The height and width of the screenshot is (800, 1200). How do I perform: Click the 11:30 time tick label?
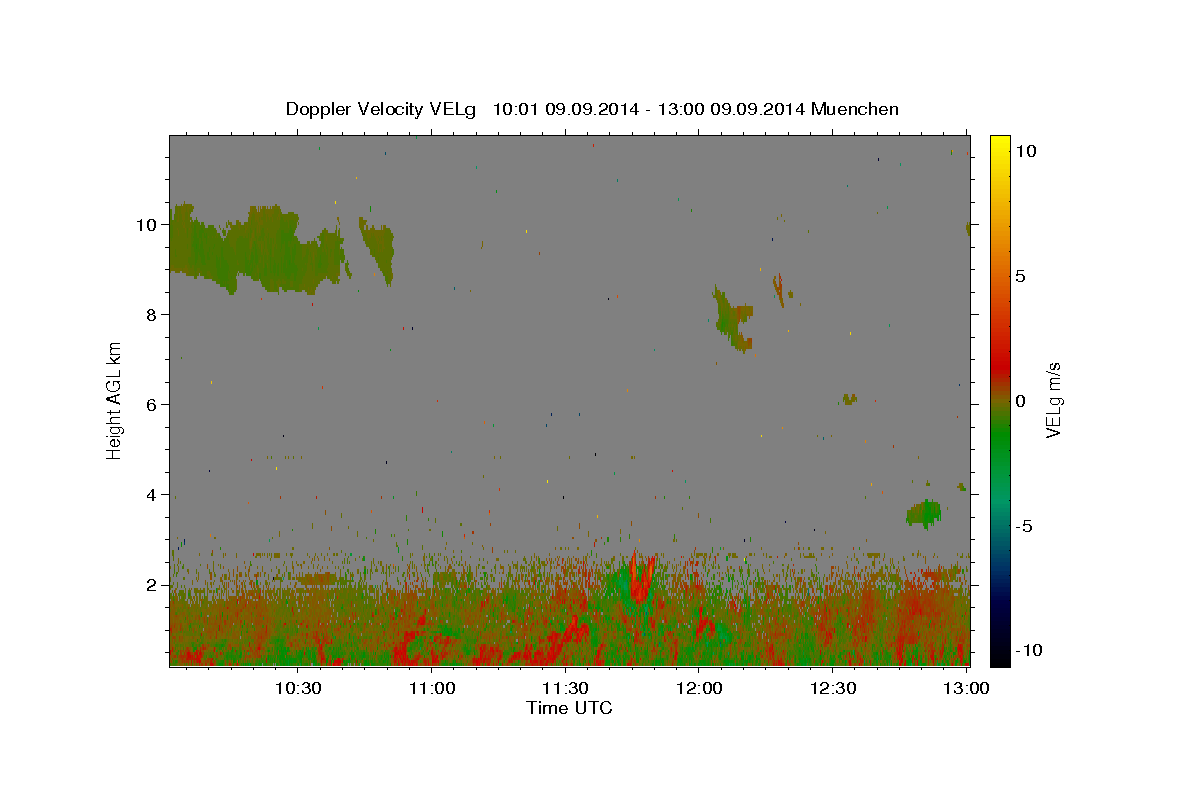point(565,688)
